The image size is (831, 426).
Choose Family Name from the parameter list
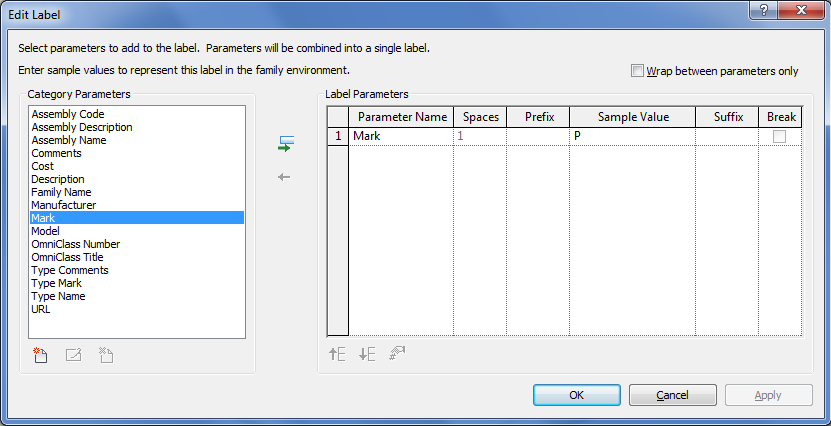coord(61,192)
